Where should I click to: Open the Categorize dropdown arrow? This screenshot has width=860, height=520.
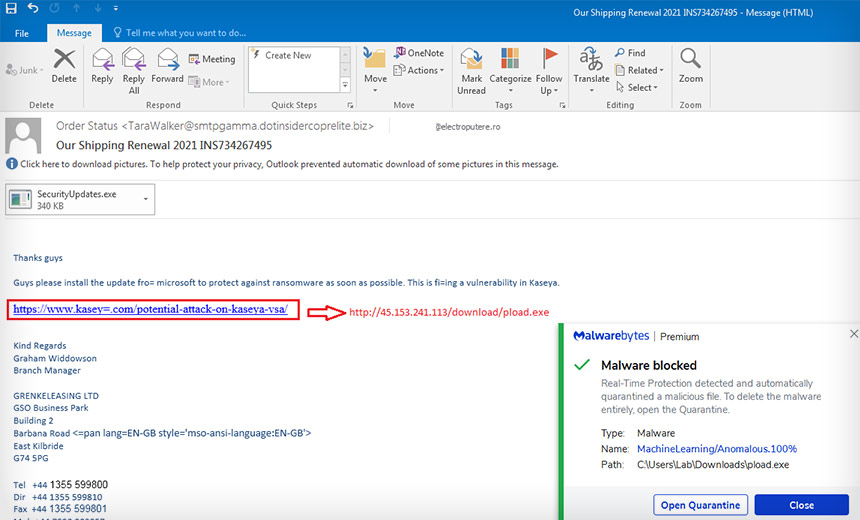pos(510,90)
